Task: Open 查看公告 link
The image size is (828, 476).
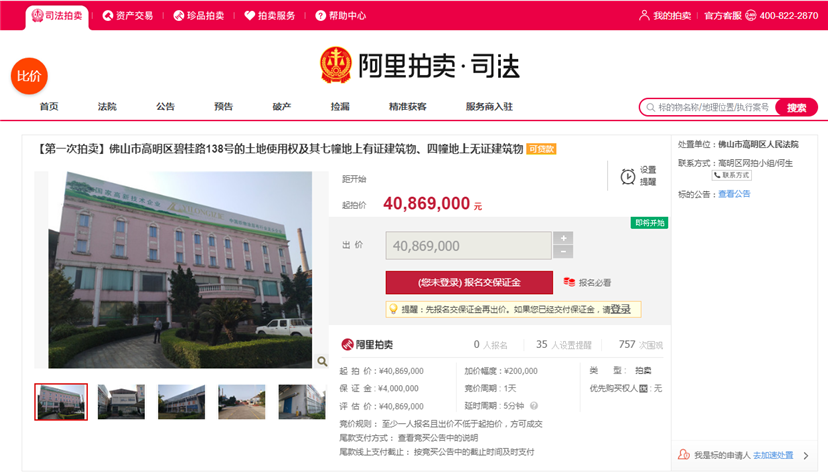Action: 734,194
